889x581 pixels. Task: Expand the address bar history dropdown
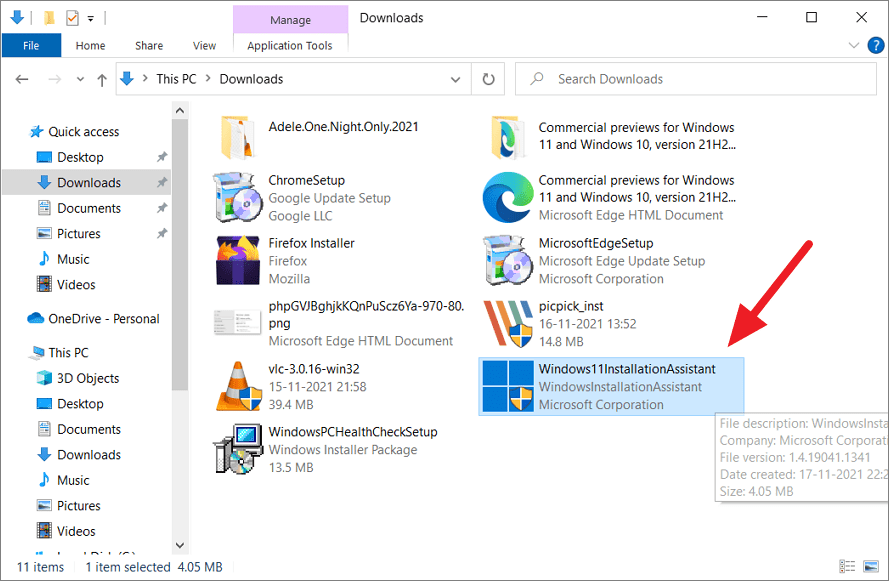click(x=455, y=79)
